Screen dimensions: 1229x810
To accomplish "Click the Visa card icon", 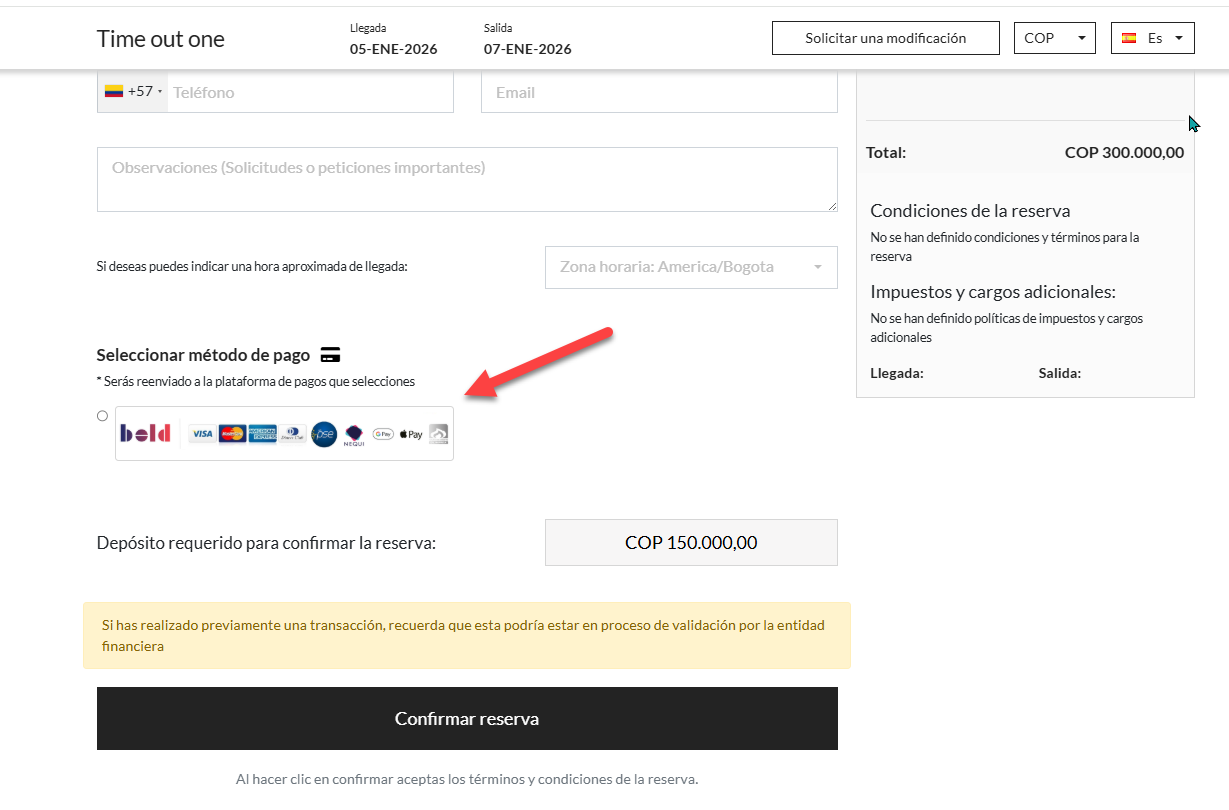I will coord(202,434).
